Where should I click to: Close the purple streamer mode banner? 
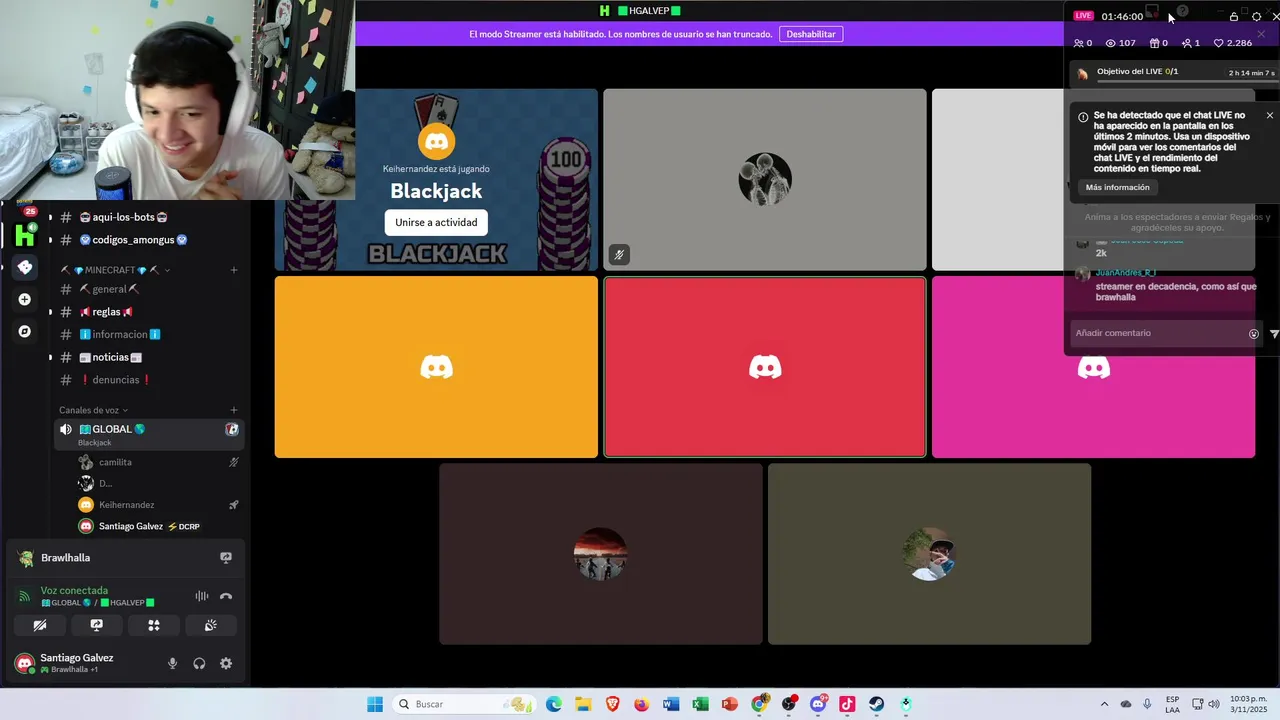1261,34
